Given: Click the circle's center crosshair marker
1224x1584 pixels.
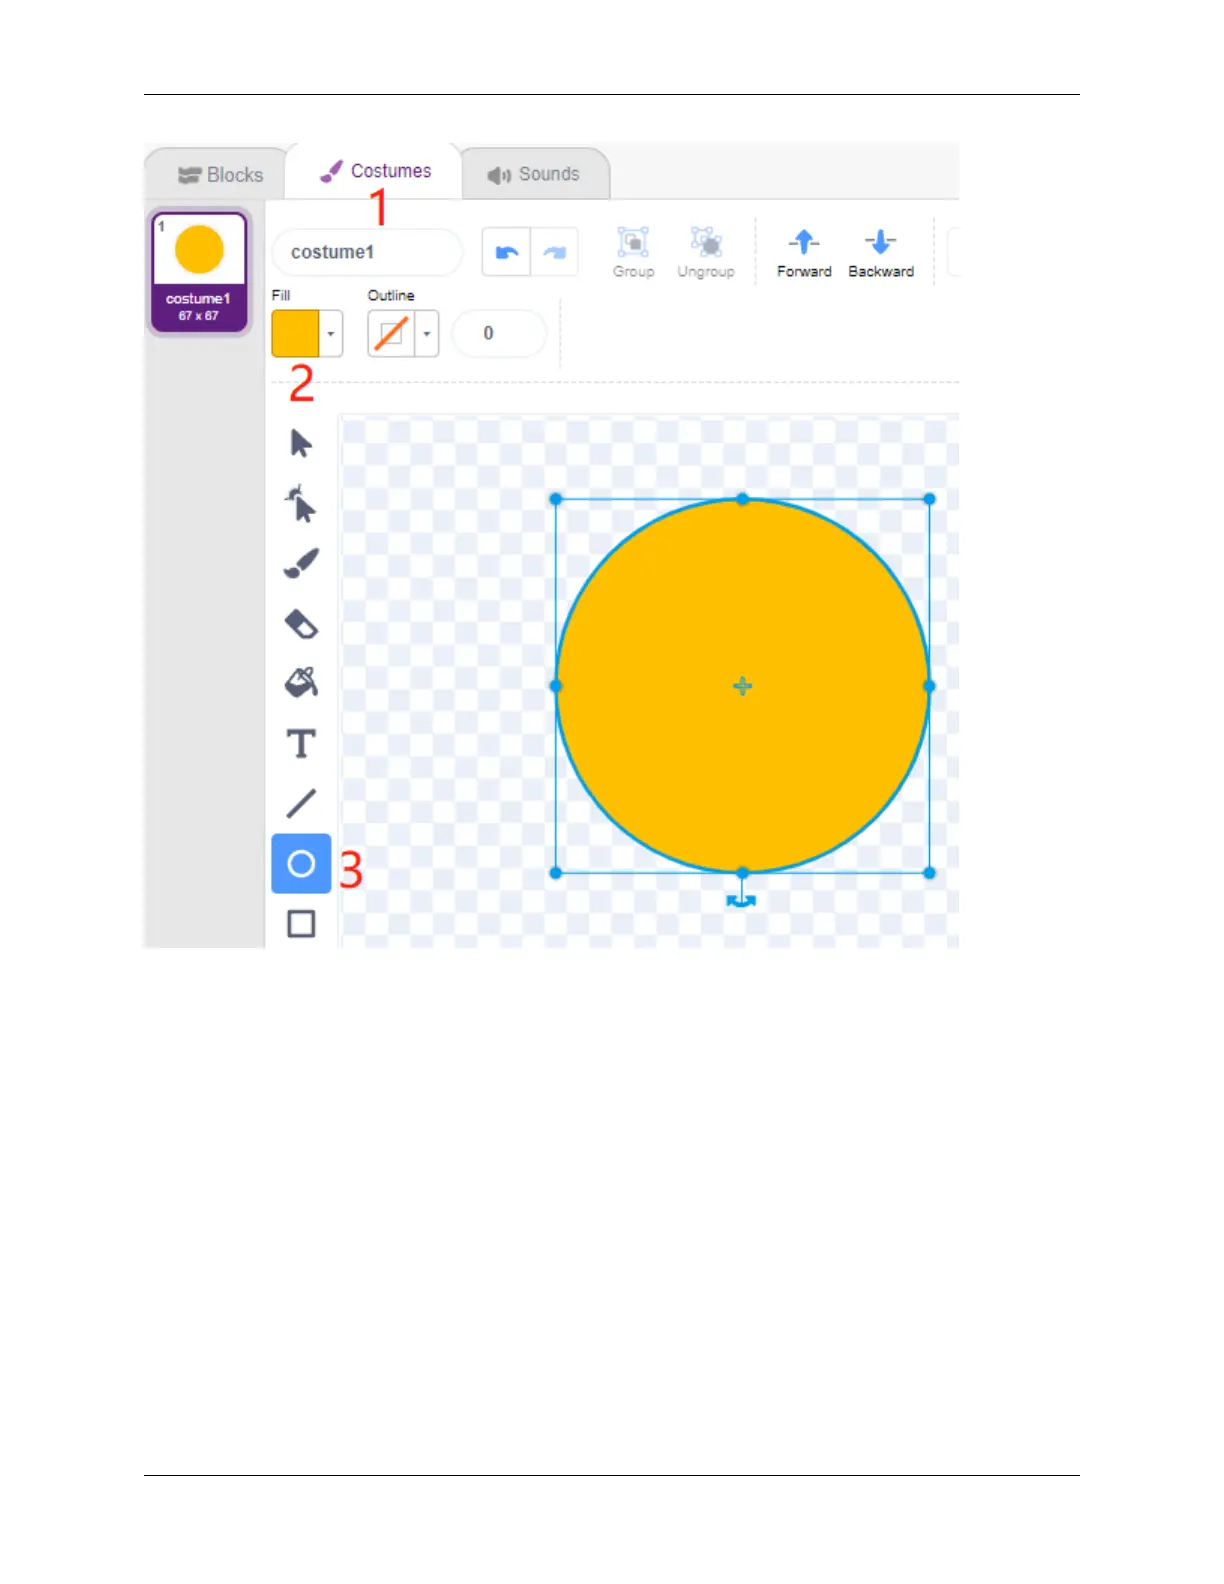Looking at the screenshot, I should (742, 686).
